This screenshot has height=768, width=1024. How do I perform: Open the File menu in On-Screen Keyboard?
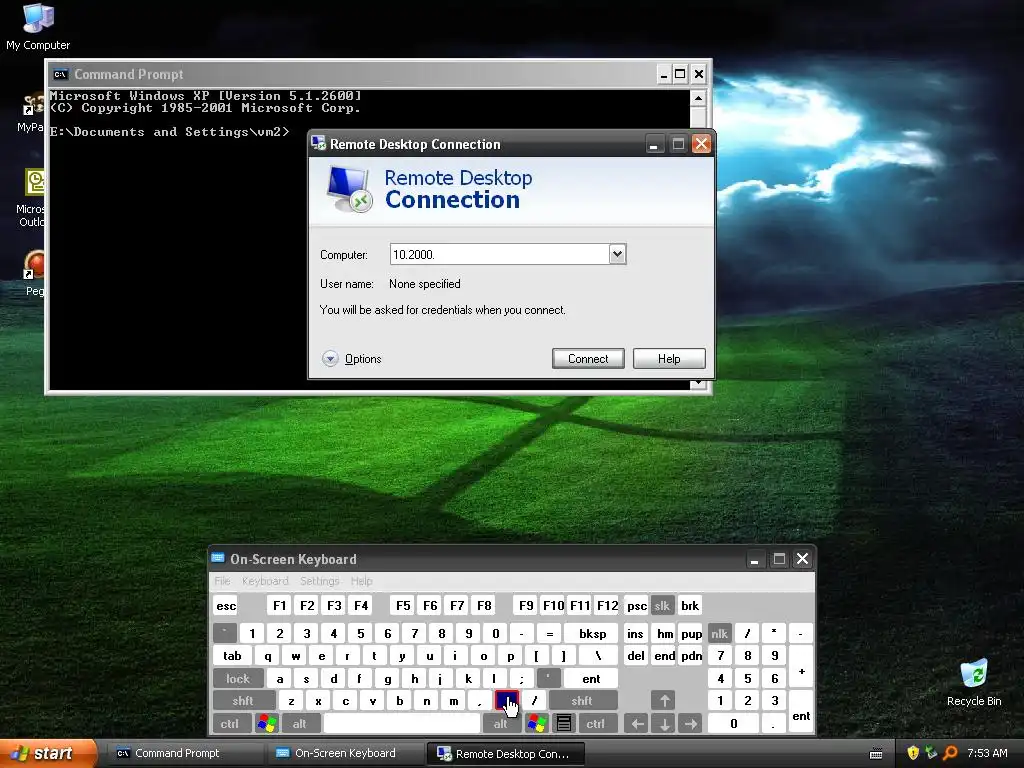click(x=222, y=581)
